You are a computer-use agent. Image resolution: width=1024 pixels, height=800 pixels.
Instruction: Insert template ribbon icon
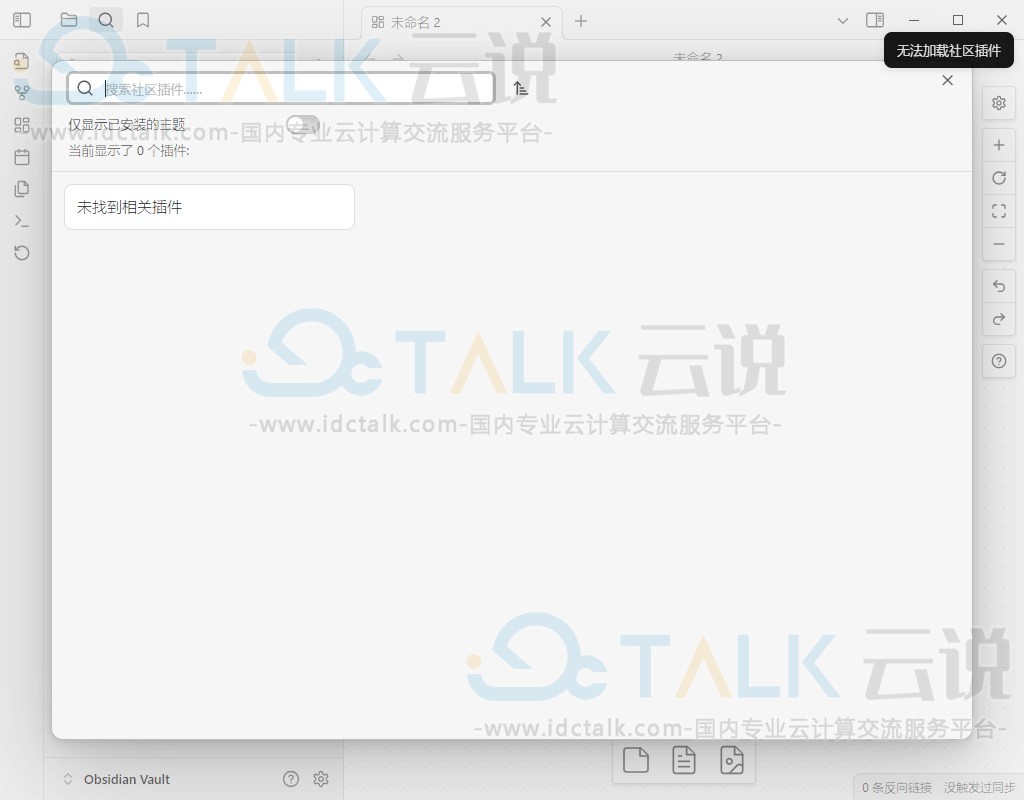click(x=22, y=189)
